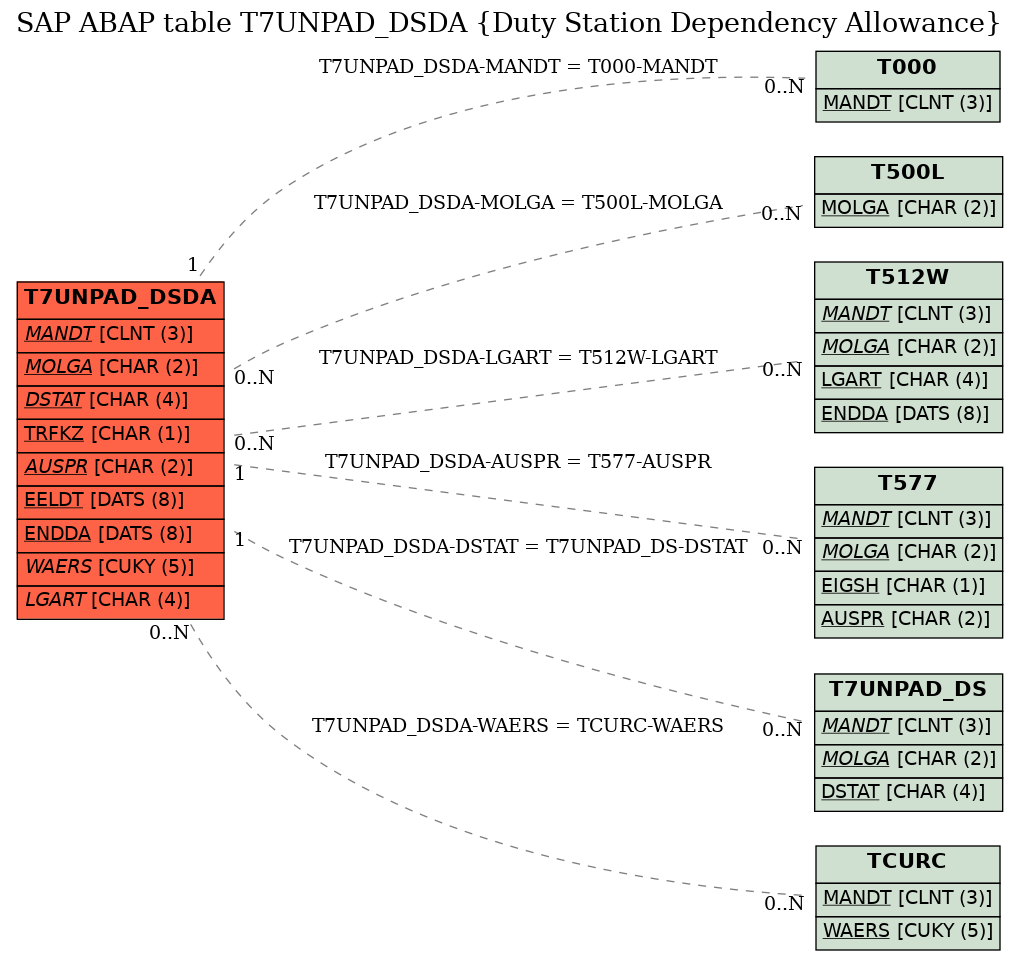Click the AUSPR = T577-AUSPR relation label
The image size is (1019, 961).
click(x=518, y=462)
